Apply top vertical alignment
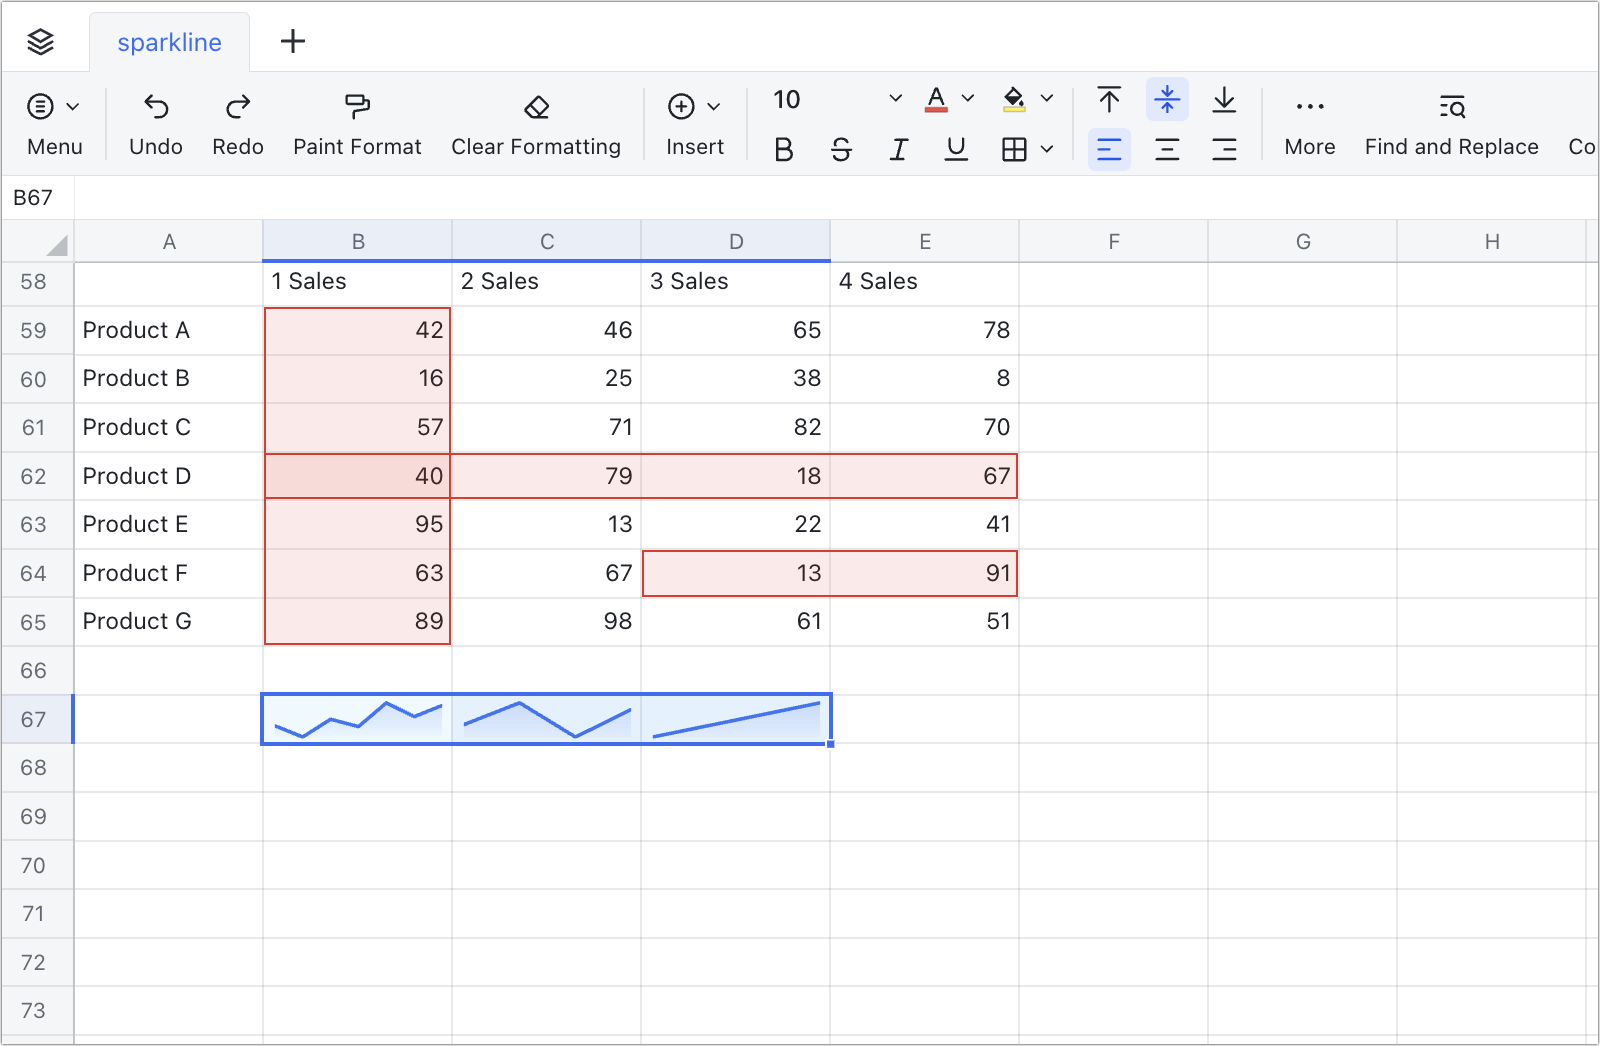The height and width of the screenshot is (1046, 1600). [x=1109, y=99]
